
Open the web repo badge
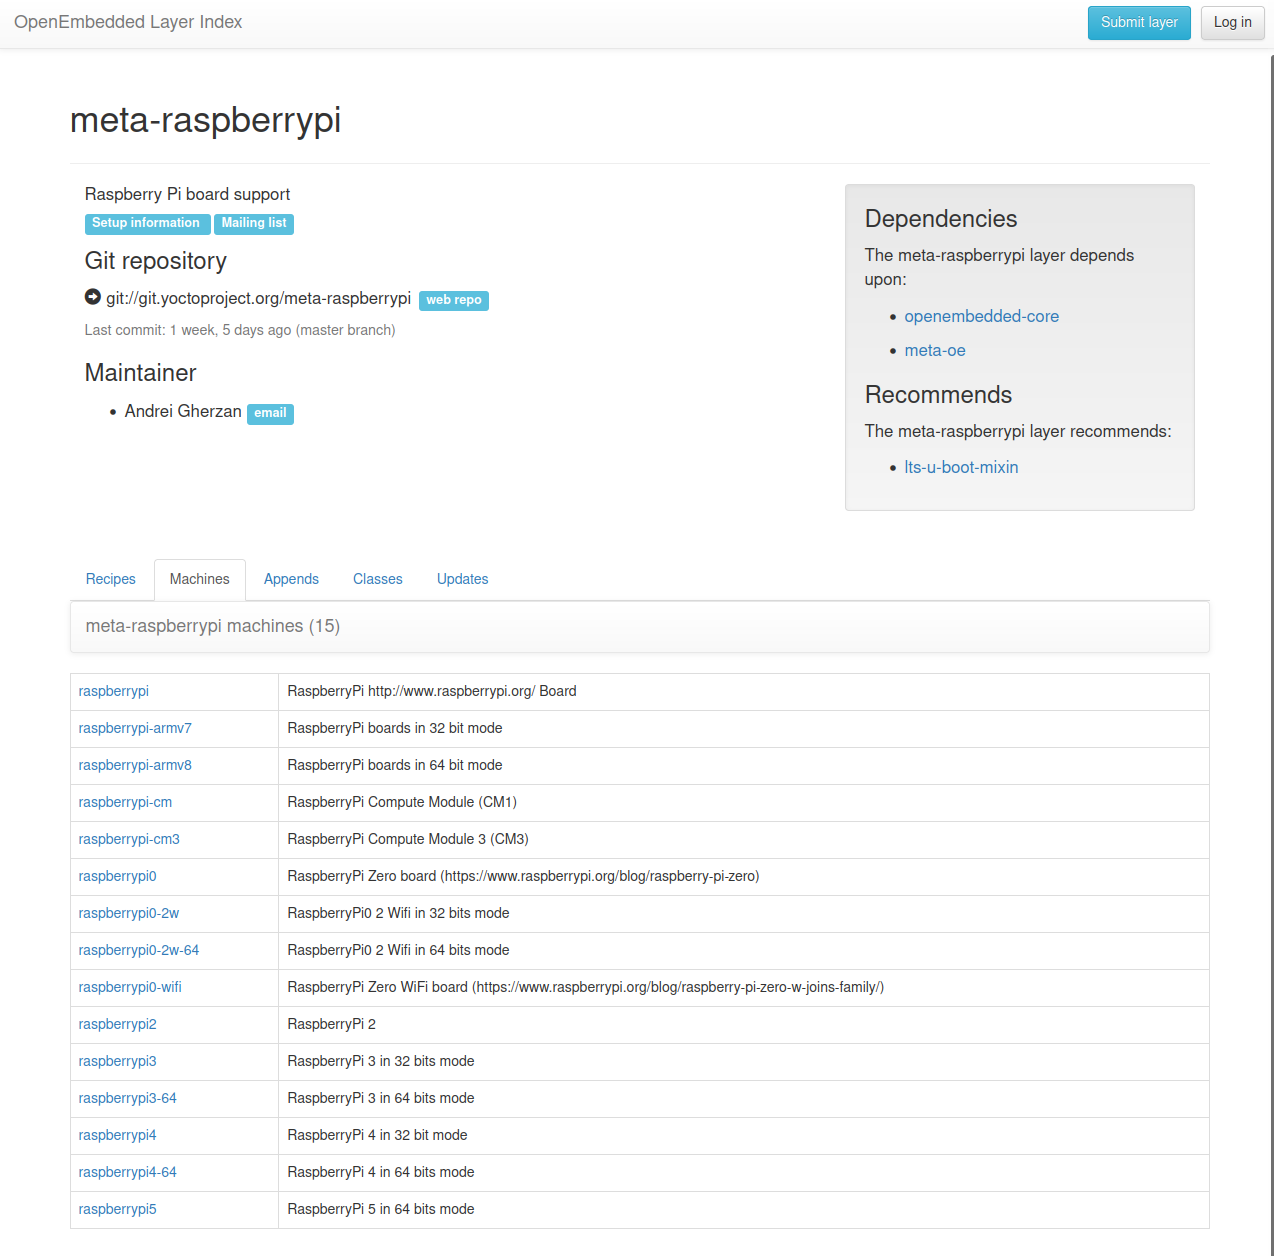click(453, 300)
